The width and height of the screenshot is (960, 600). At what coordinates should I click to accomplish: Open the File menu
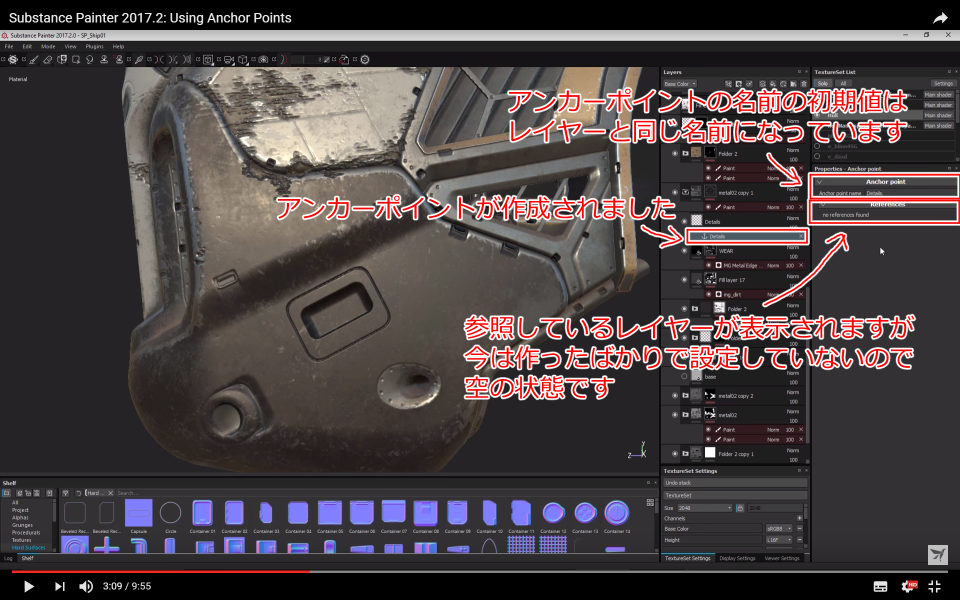click(x=9, y=47)
